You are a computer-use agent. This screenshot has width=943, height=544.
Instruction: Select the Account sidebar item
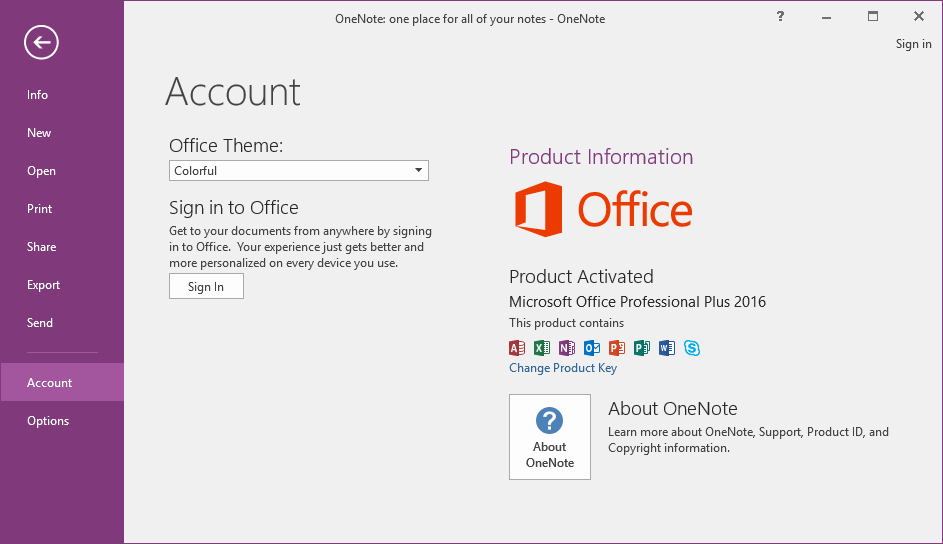coord(62,382)
